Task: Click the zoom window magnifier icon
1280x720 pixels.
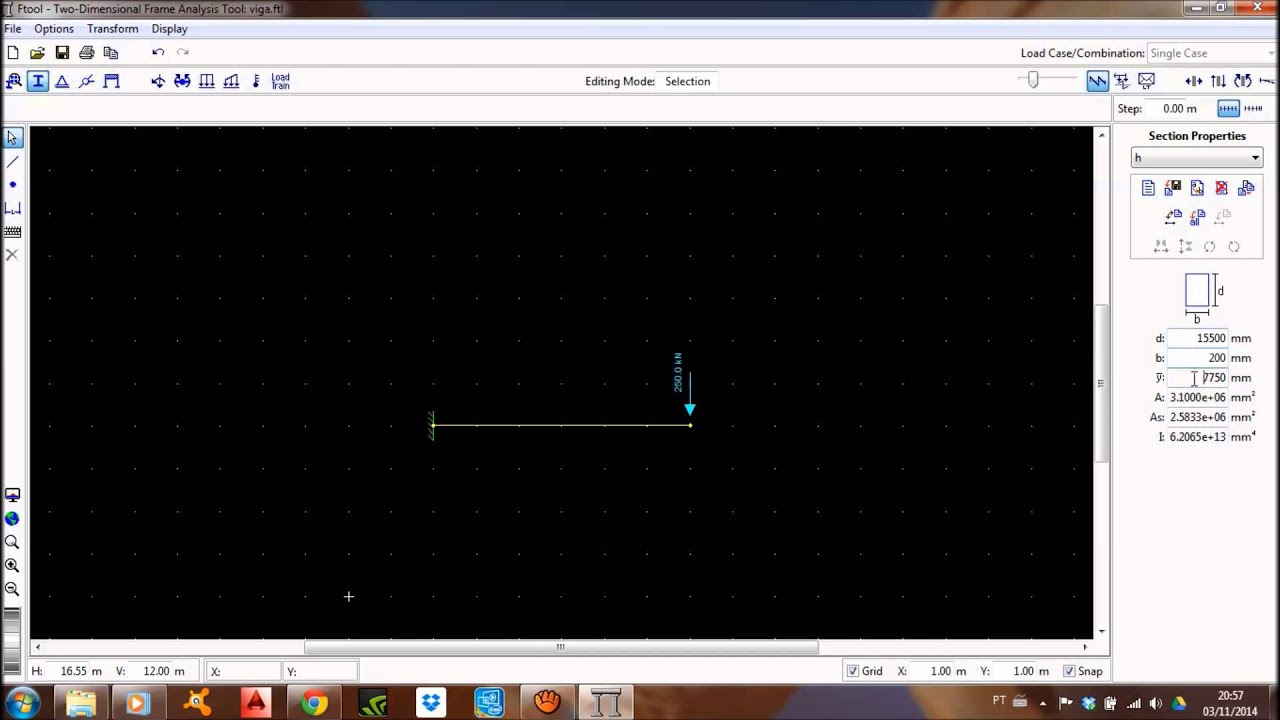Action: 13,542
